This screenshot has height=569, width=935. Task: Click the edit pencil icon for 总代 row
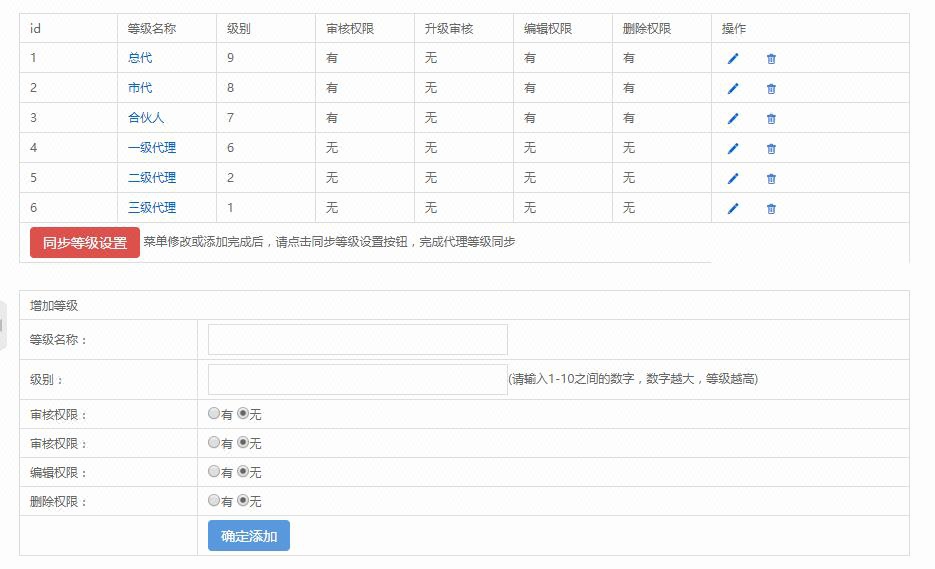tap(733, 58)
